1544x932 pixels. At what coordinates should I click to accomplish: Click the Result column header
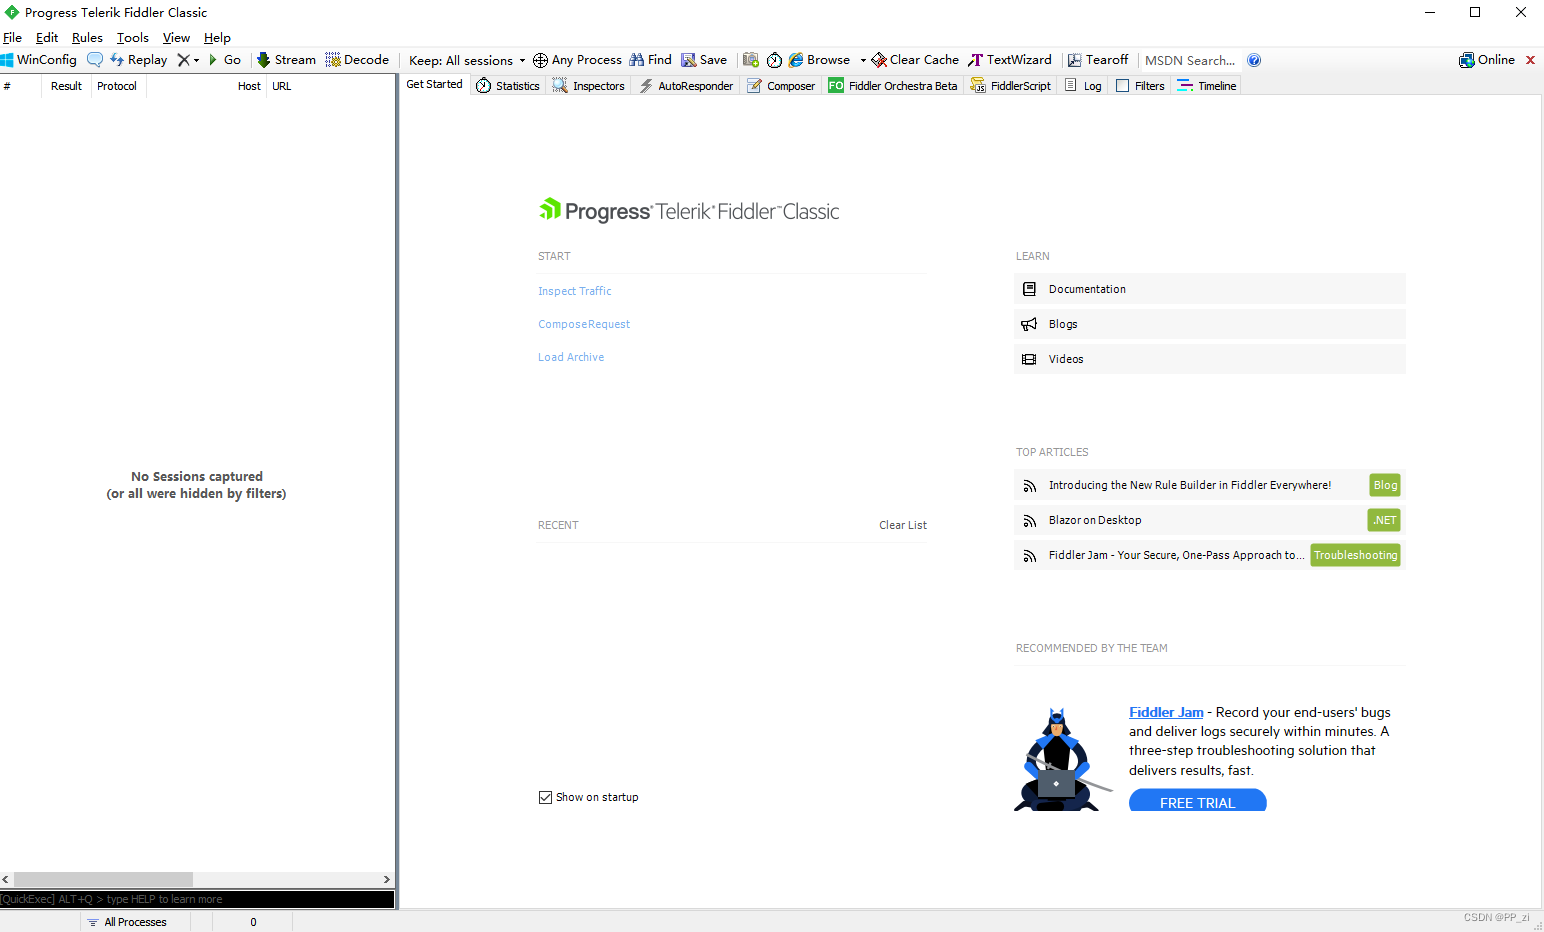pyautogui.click(x=66, y=86)
